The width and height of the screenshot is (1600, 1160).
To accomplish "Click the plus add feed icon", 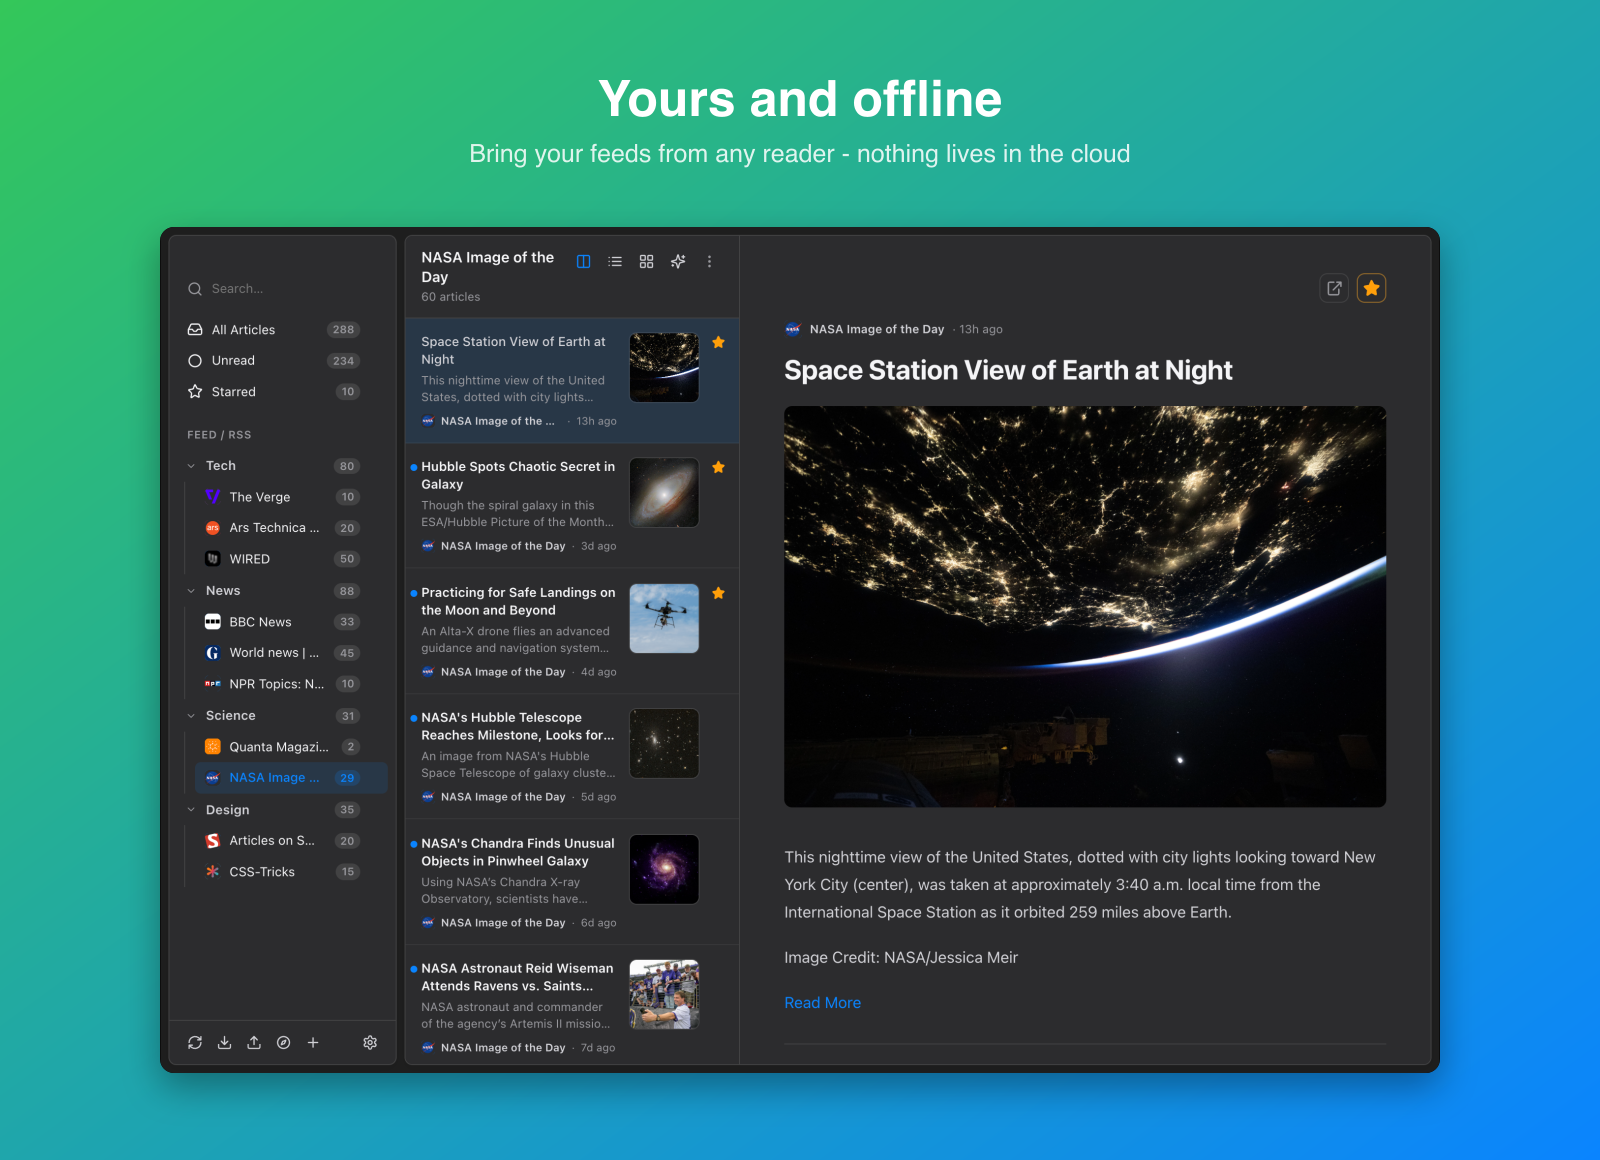I will coord(313,1043).
